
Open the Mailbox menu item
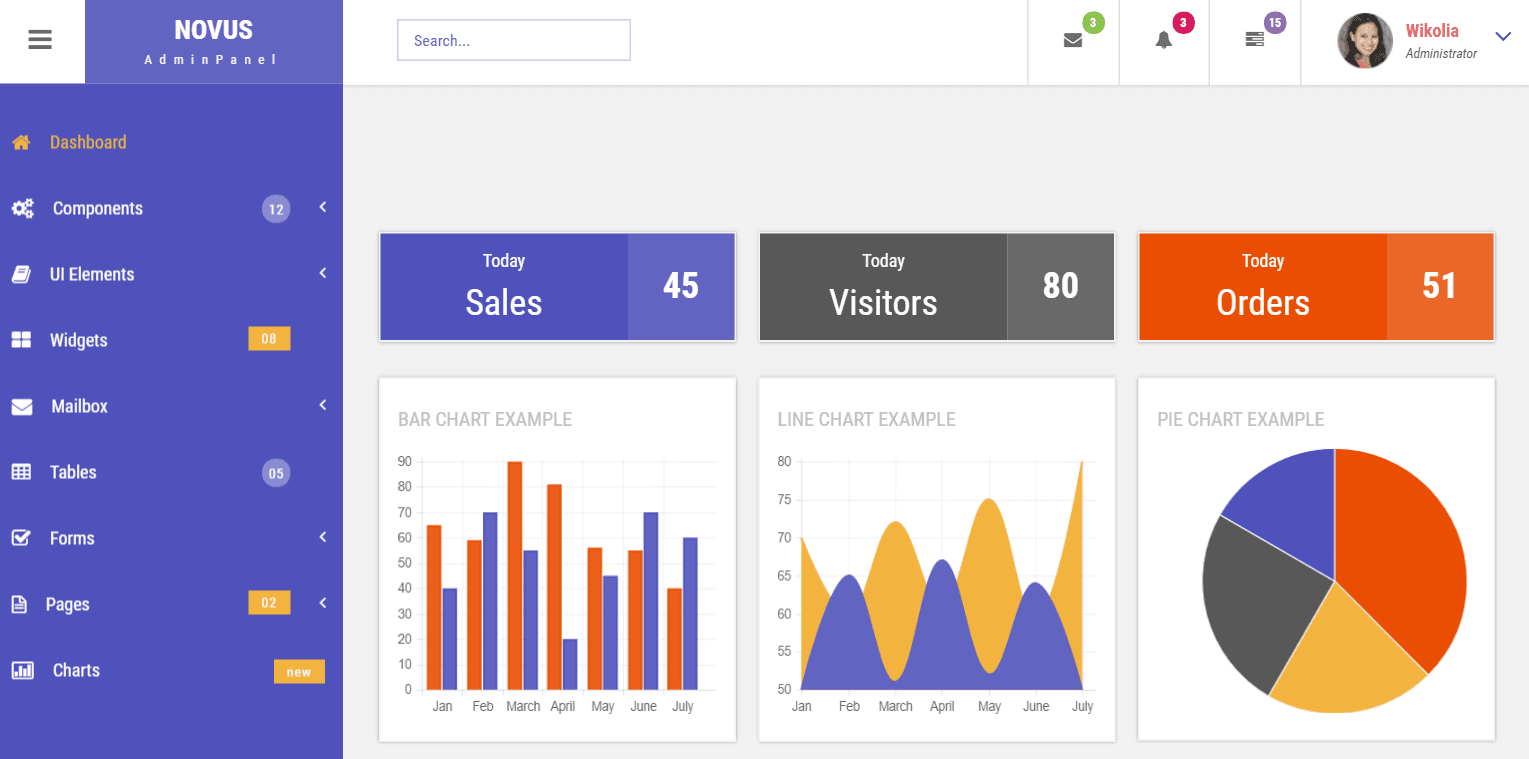(79, 407)
